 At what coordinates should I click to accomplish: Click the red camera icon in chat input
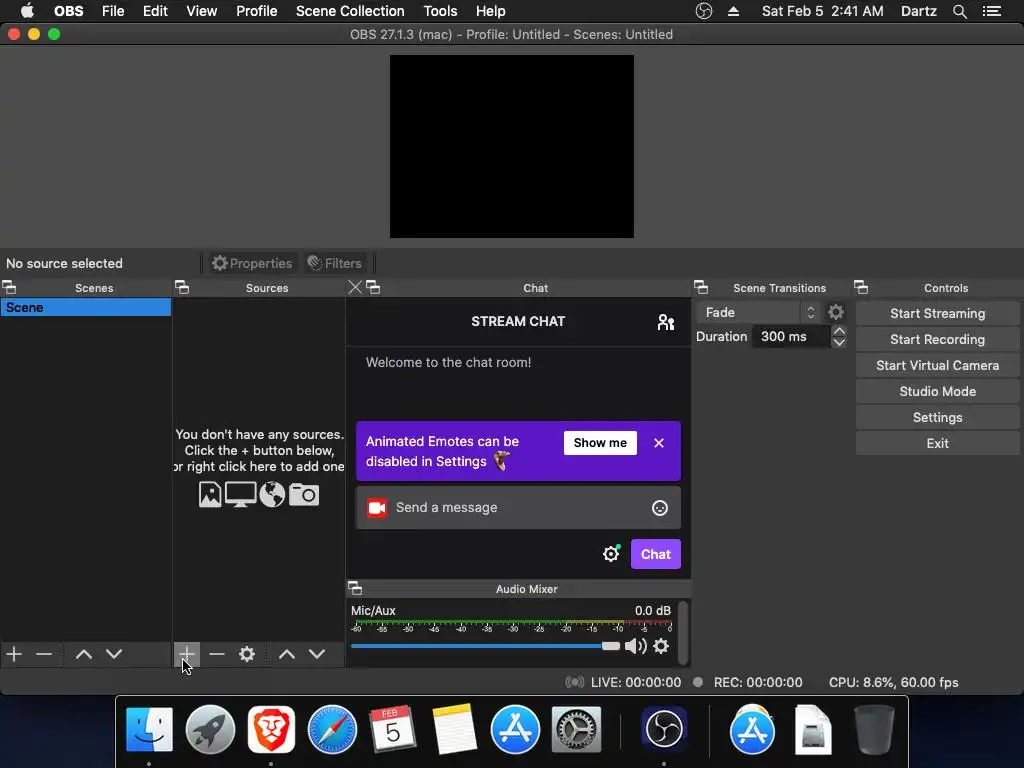(377, 507)
